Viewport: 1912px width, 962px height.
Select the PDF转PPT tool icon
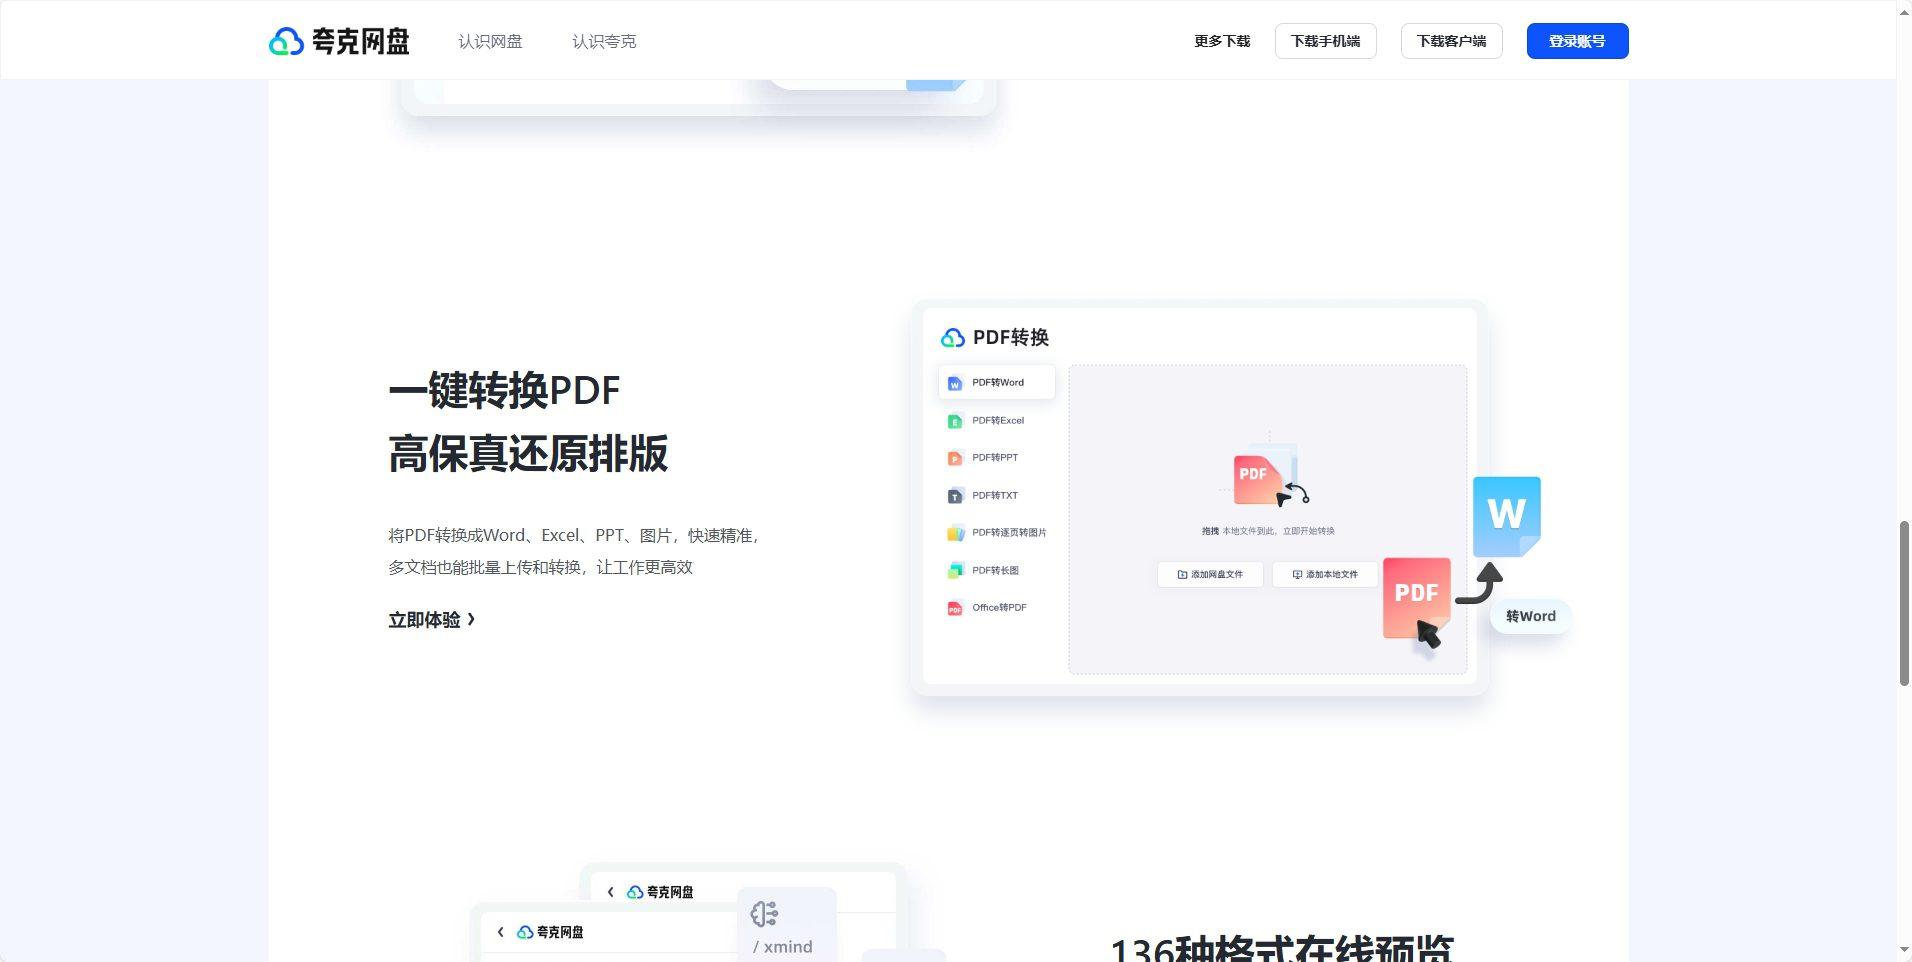click(x=955, y=457)
